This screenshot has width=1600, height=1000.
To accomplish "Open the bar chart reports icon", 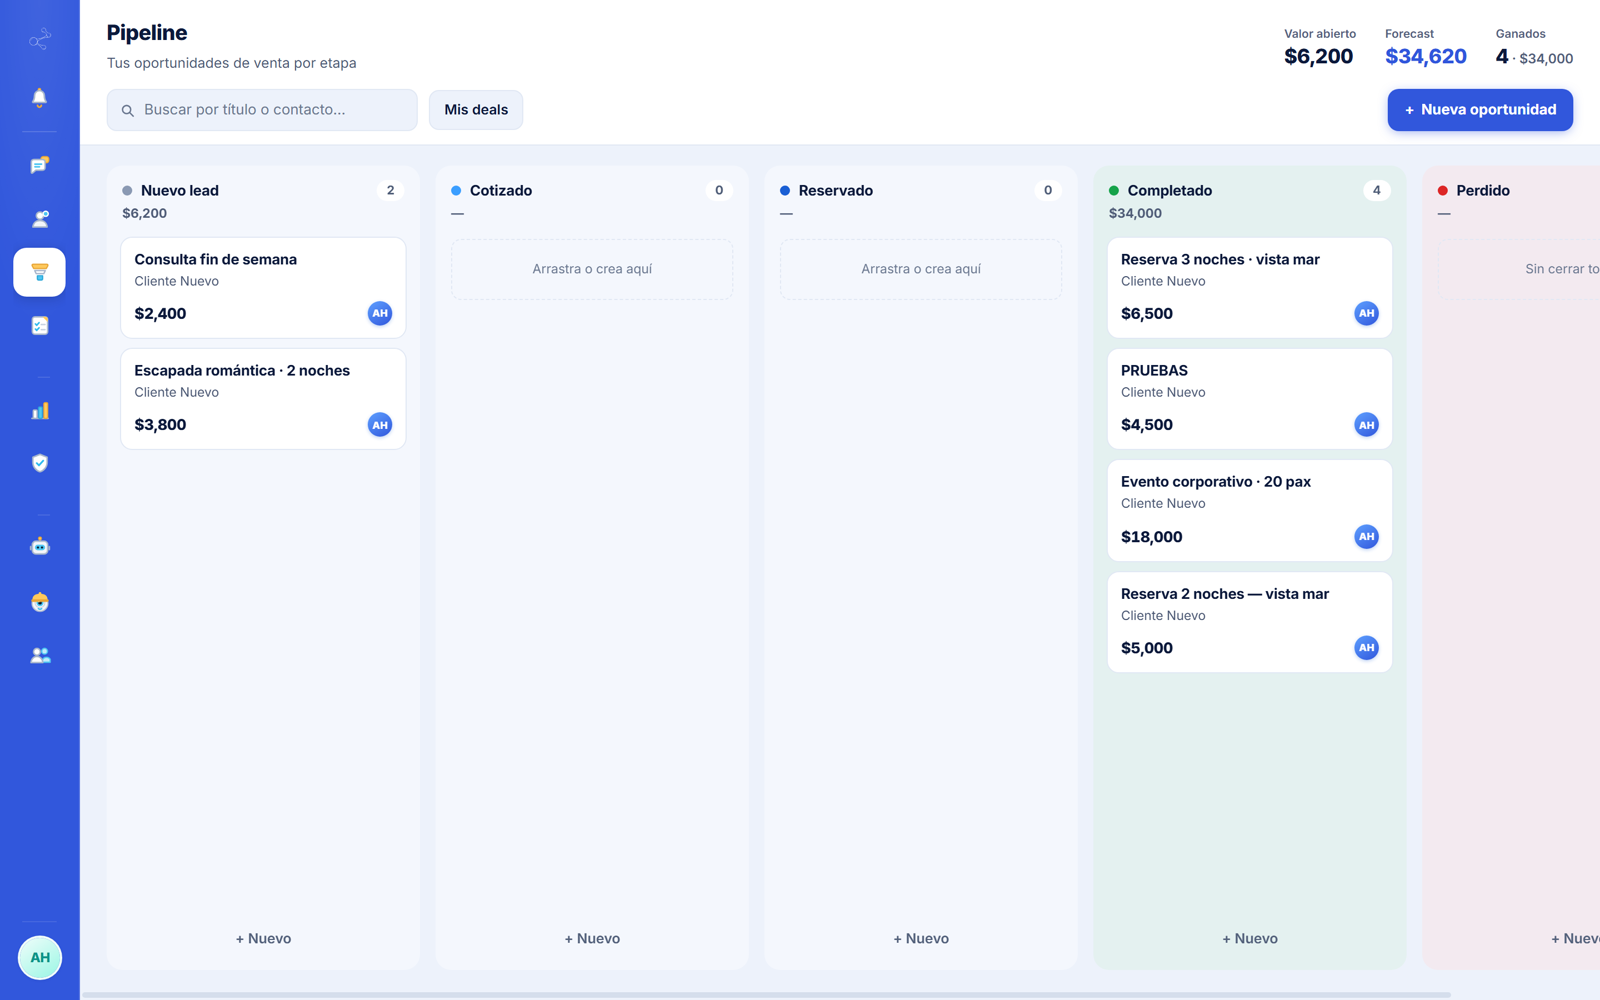I will tap(39, 411).
